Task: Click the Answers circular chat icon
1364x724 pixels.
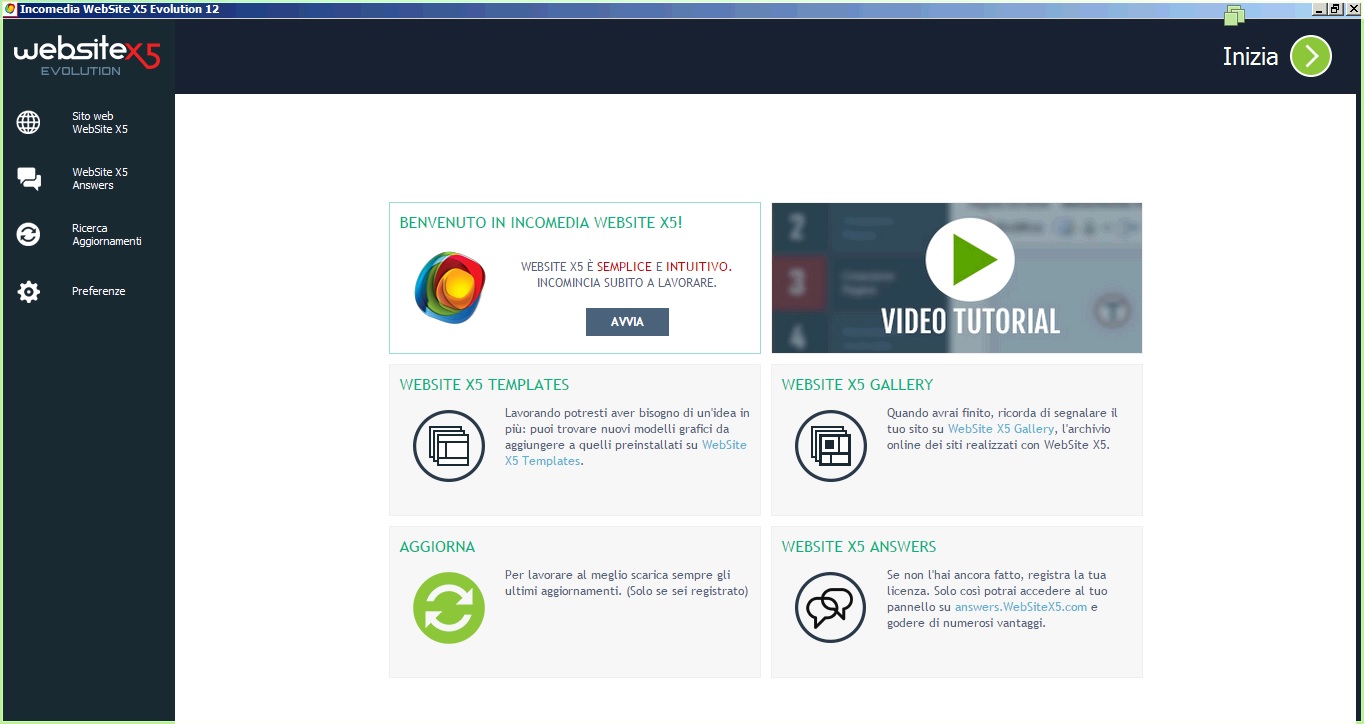Action: 831,608
